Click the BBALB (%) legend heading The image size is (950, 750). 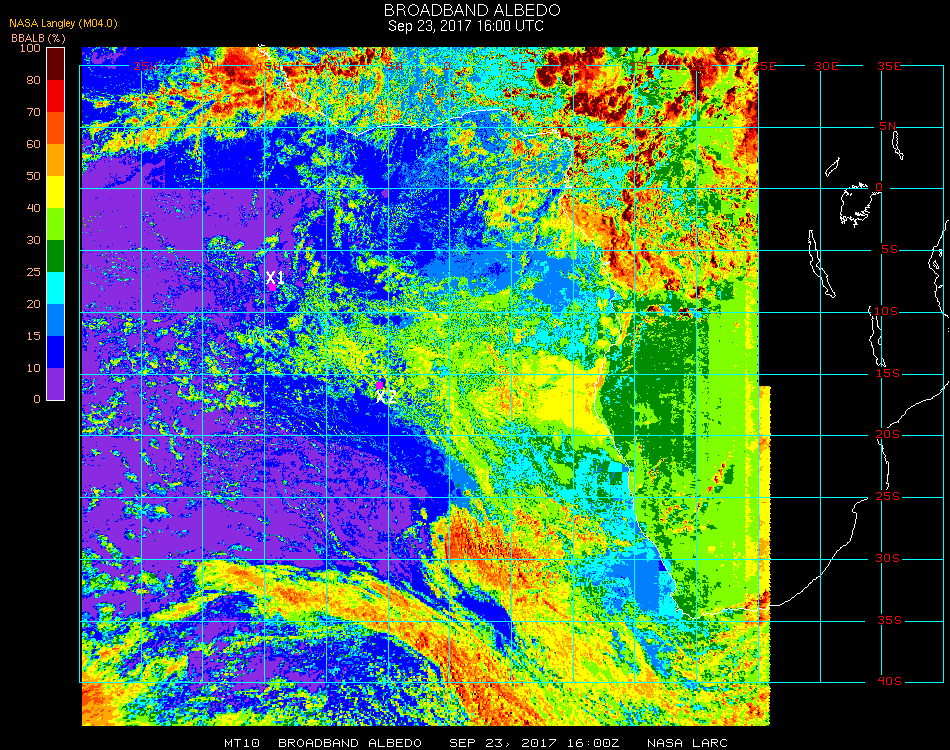[38, 38]
